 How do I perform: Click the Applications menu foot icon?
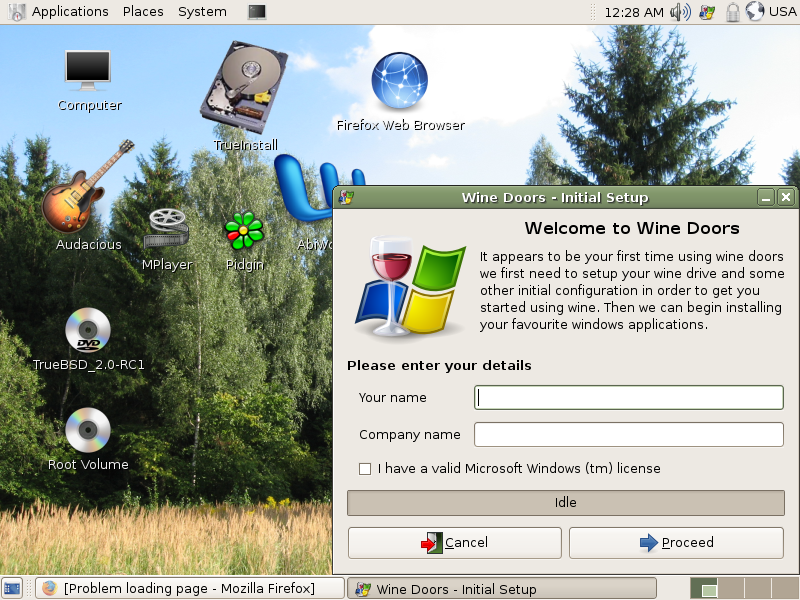[x=16, y=12]
